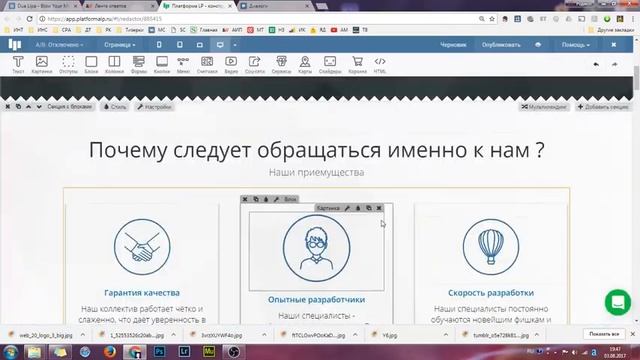Click the Черновик draft button

pyautogui.click(x=453, y=45)
